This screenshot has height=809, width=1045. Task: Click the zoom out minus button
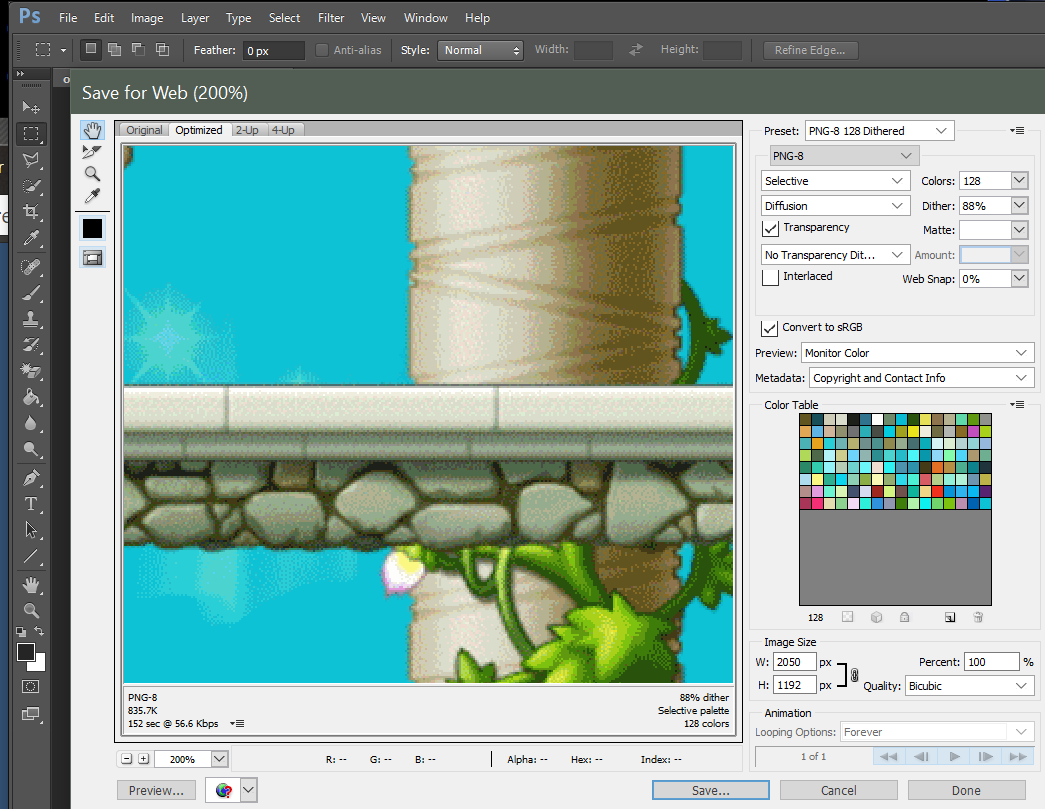(x=127, y=759)
